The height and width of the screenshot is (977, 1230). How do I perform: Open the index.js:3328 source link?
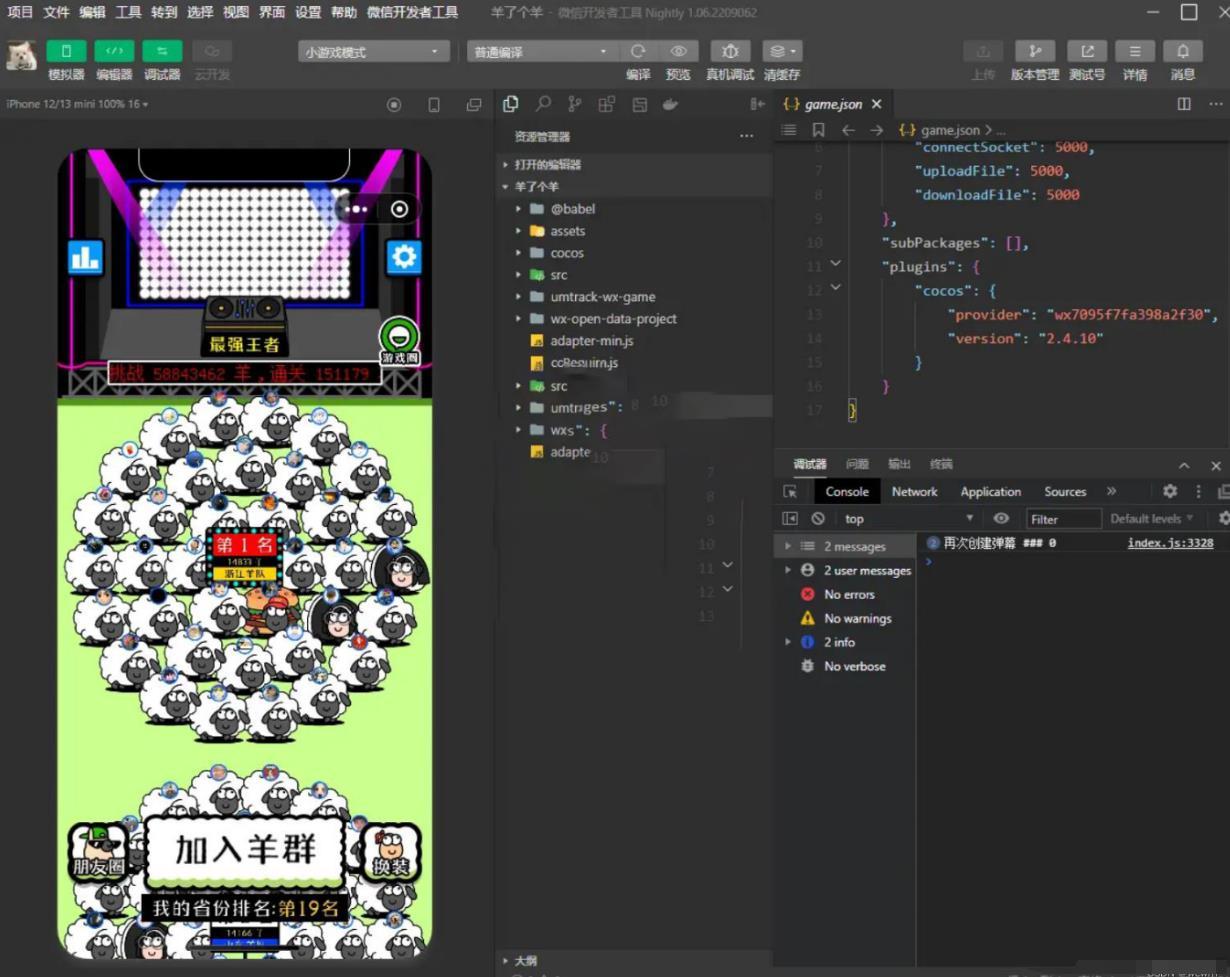point(1170,543)
